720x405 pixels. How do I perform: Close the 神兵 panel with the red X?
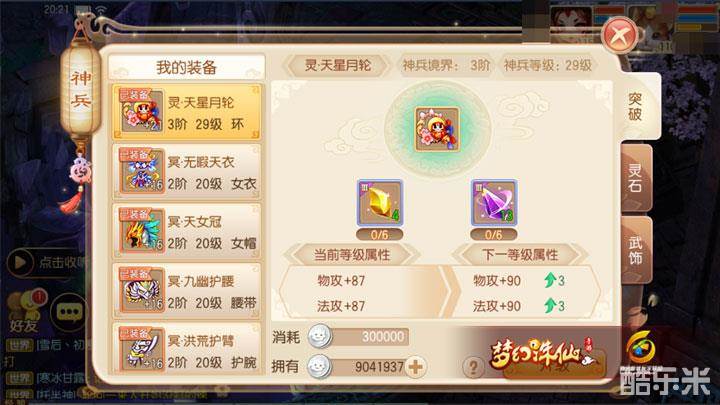click(x=620, y=35)
